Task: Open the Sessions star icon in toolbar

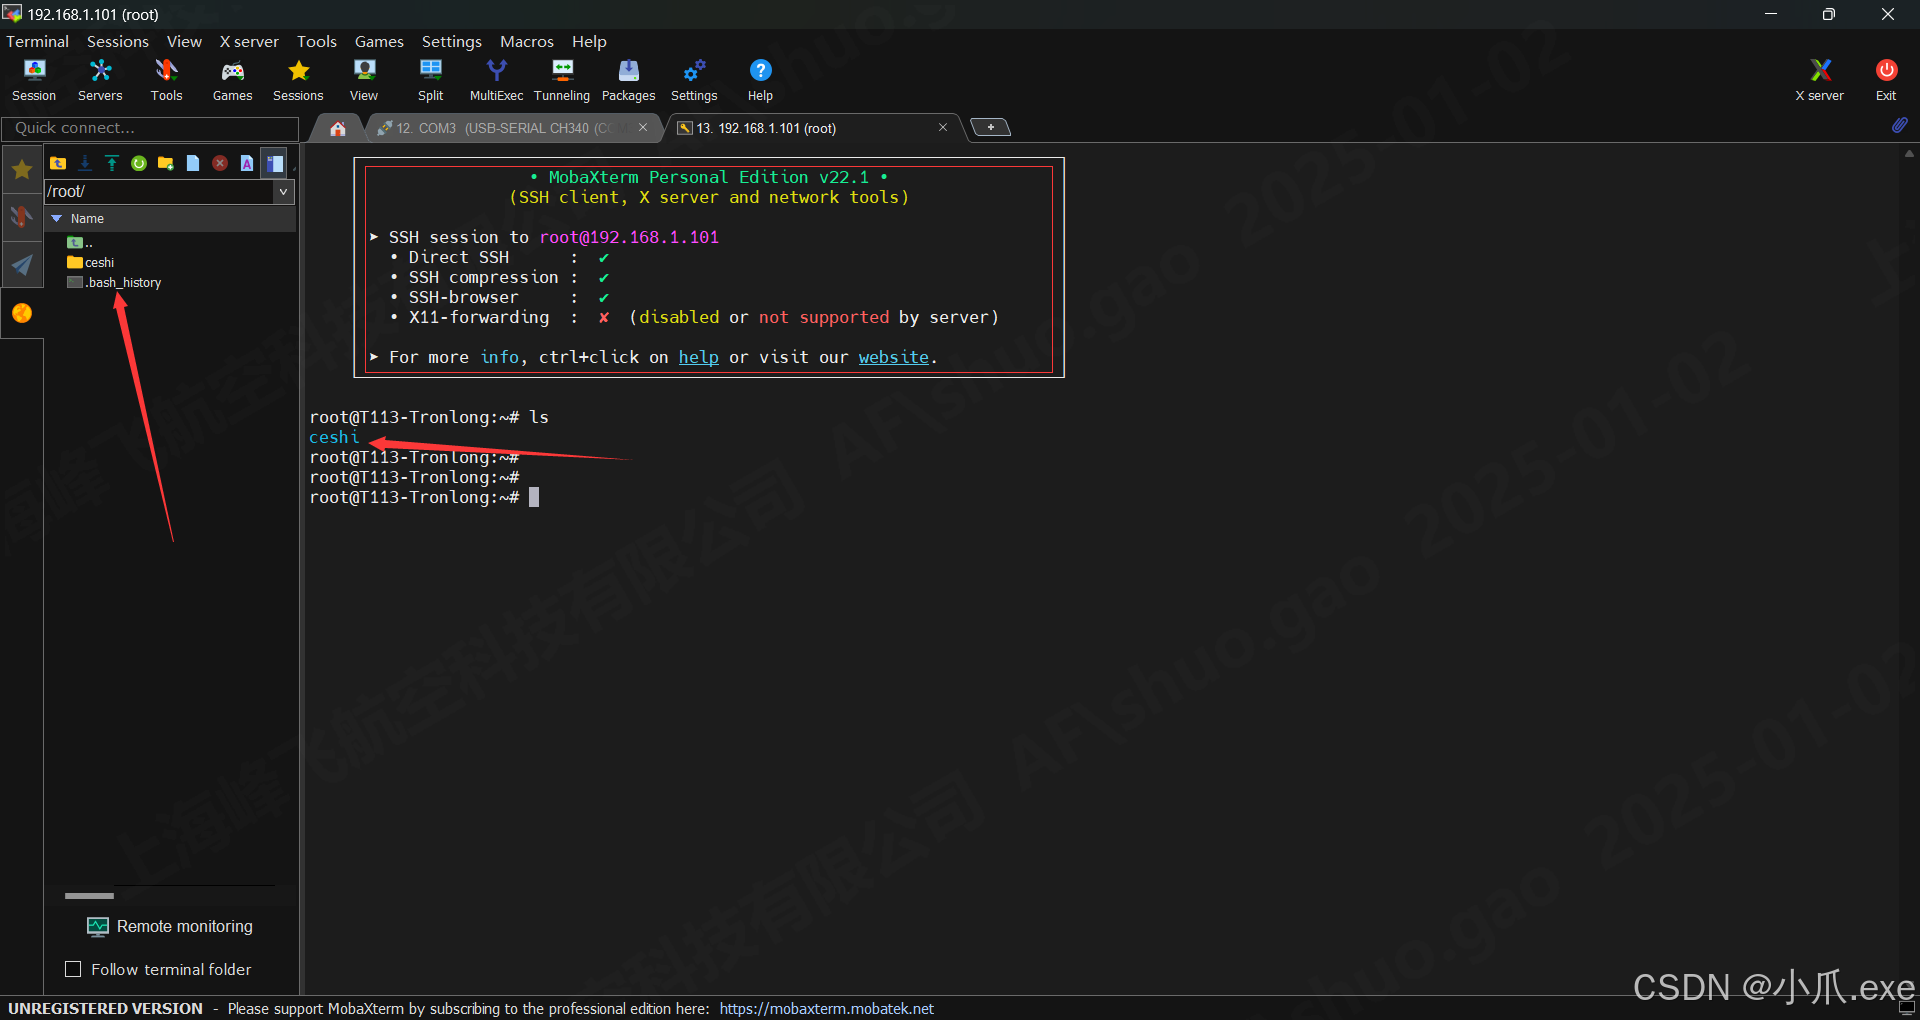Action: coord(298,80)
